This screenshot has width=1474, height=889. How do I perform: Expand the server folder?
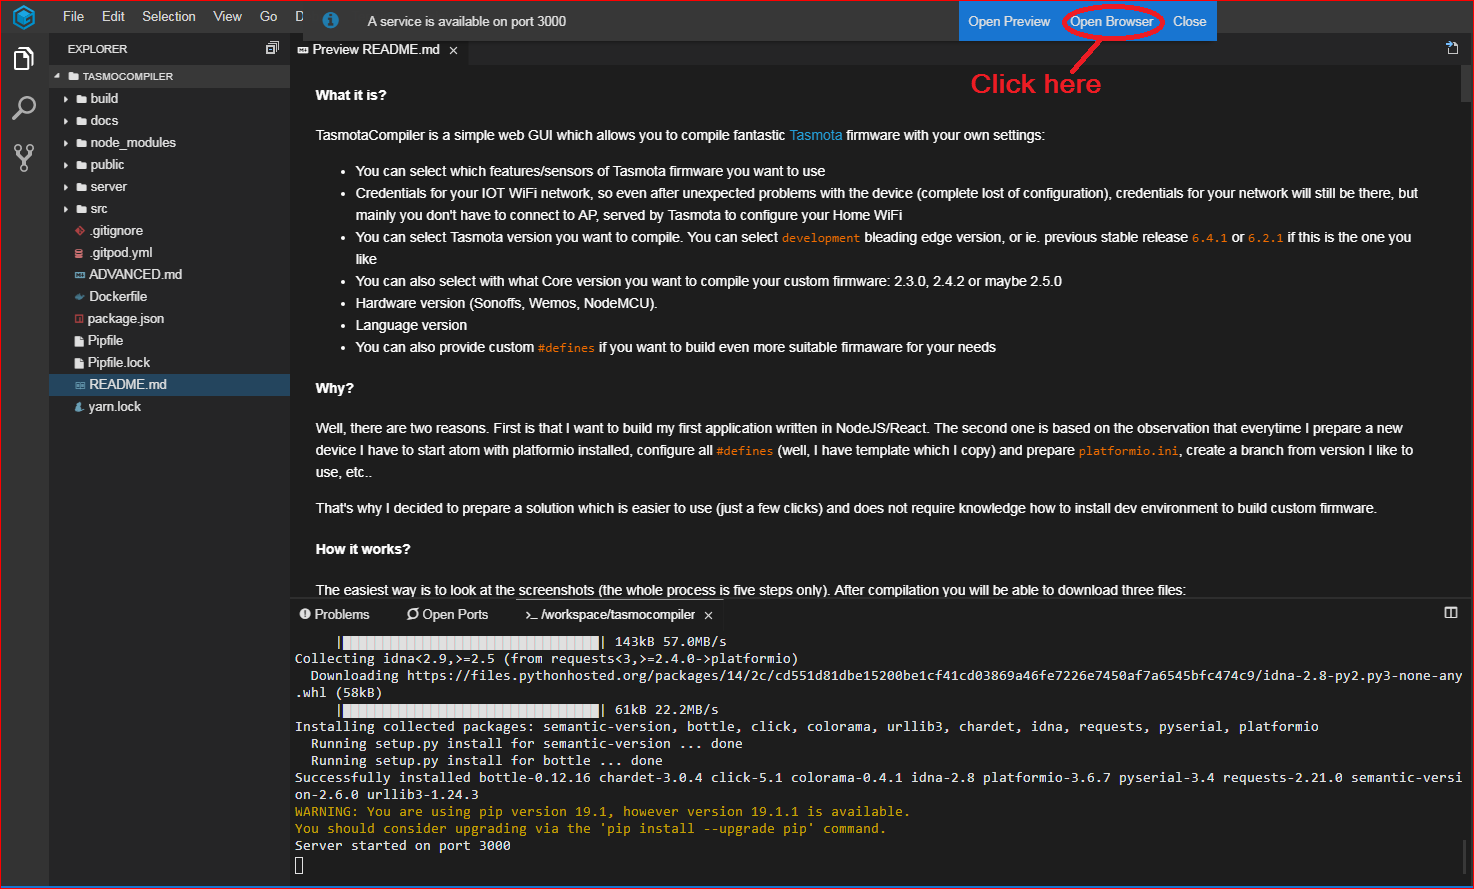click(66, 187)
